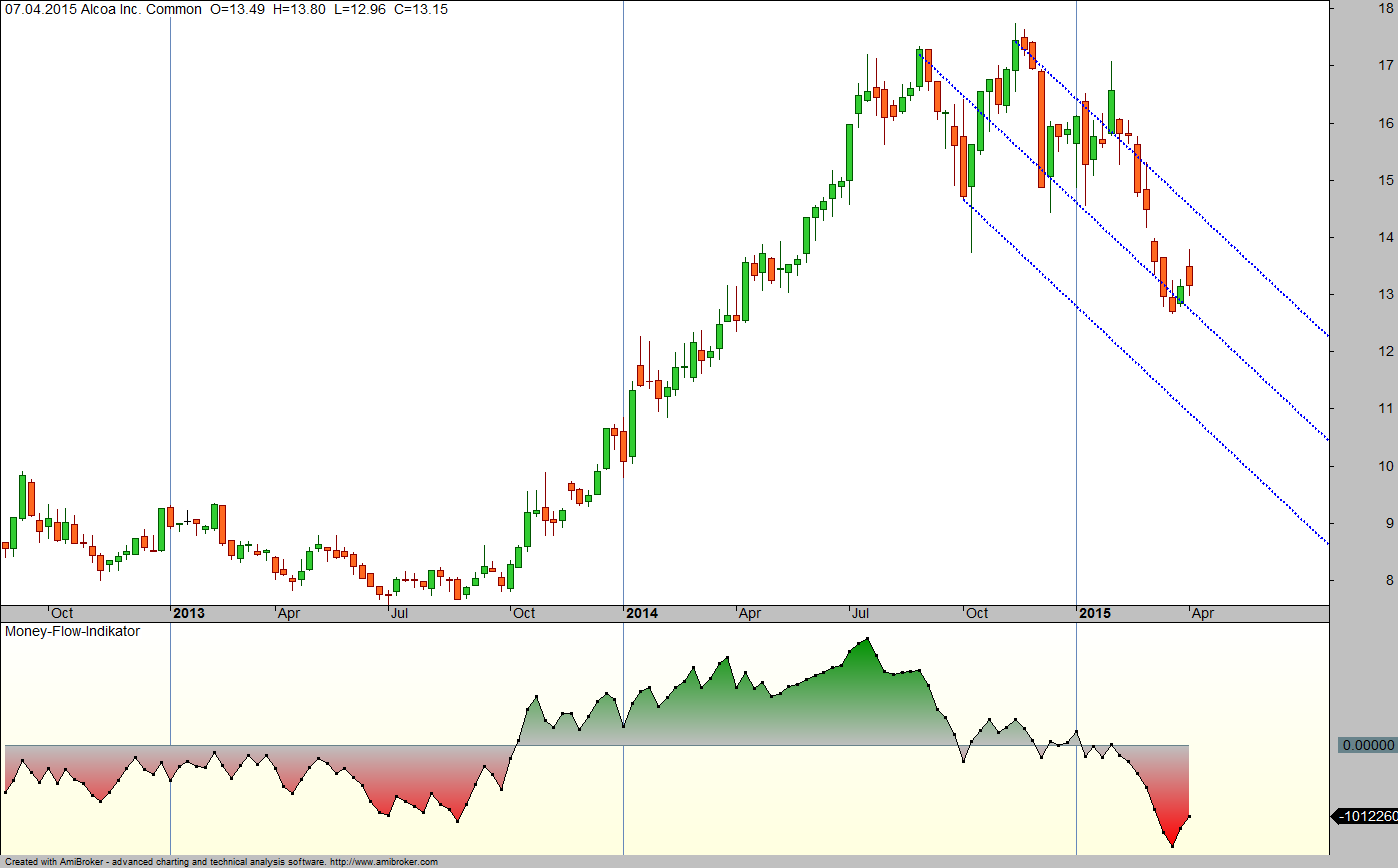This screenshot has height=868, width=1398.
Task: Click price axis label "17"
Action: coord(1386,66)
